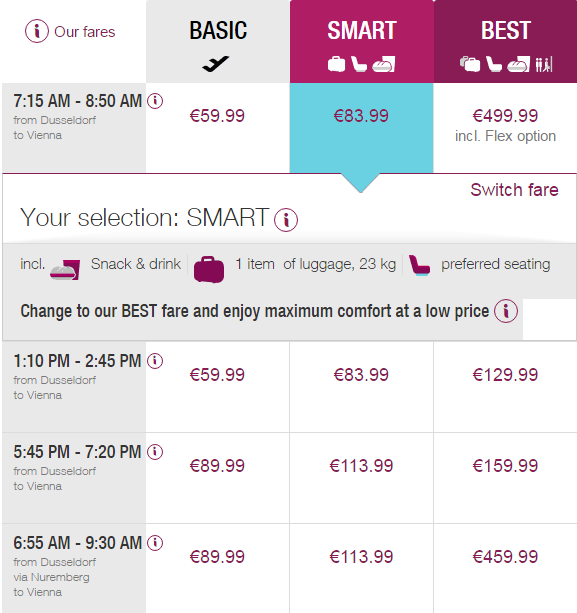Click the info icon beside Our fares
The height and width of the screenshot is (613, 577).
(37, 31)
